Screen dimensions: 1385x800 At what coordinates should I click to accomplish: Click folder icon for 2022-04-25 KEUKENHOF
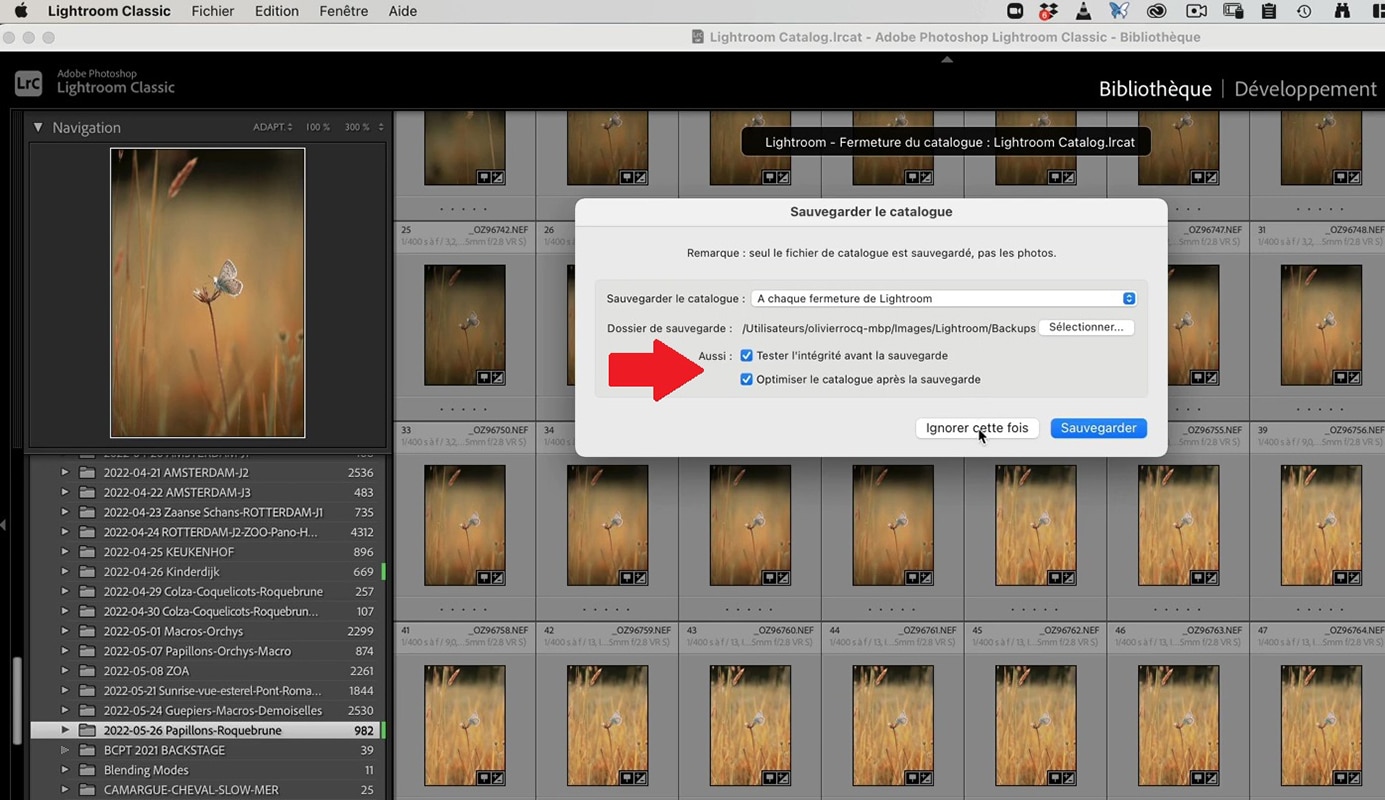(87, 552)
